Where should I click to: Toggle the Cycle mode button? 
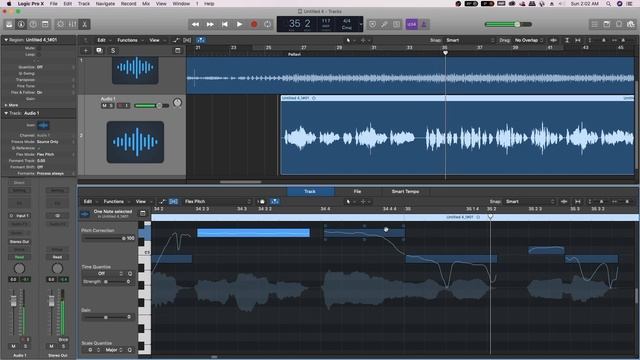click(x=267, y=24)
